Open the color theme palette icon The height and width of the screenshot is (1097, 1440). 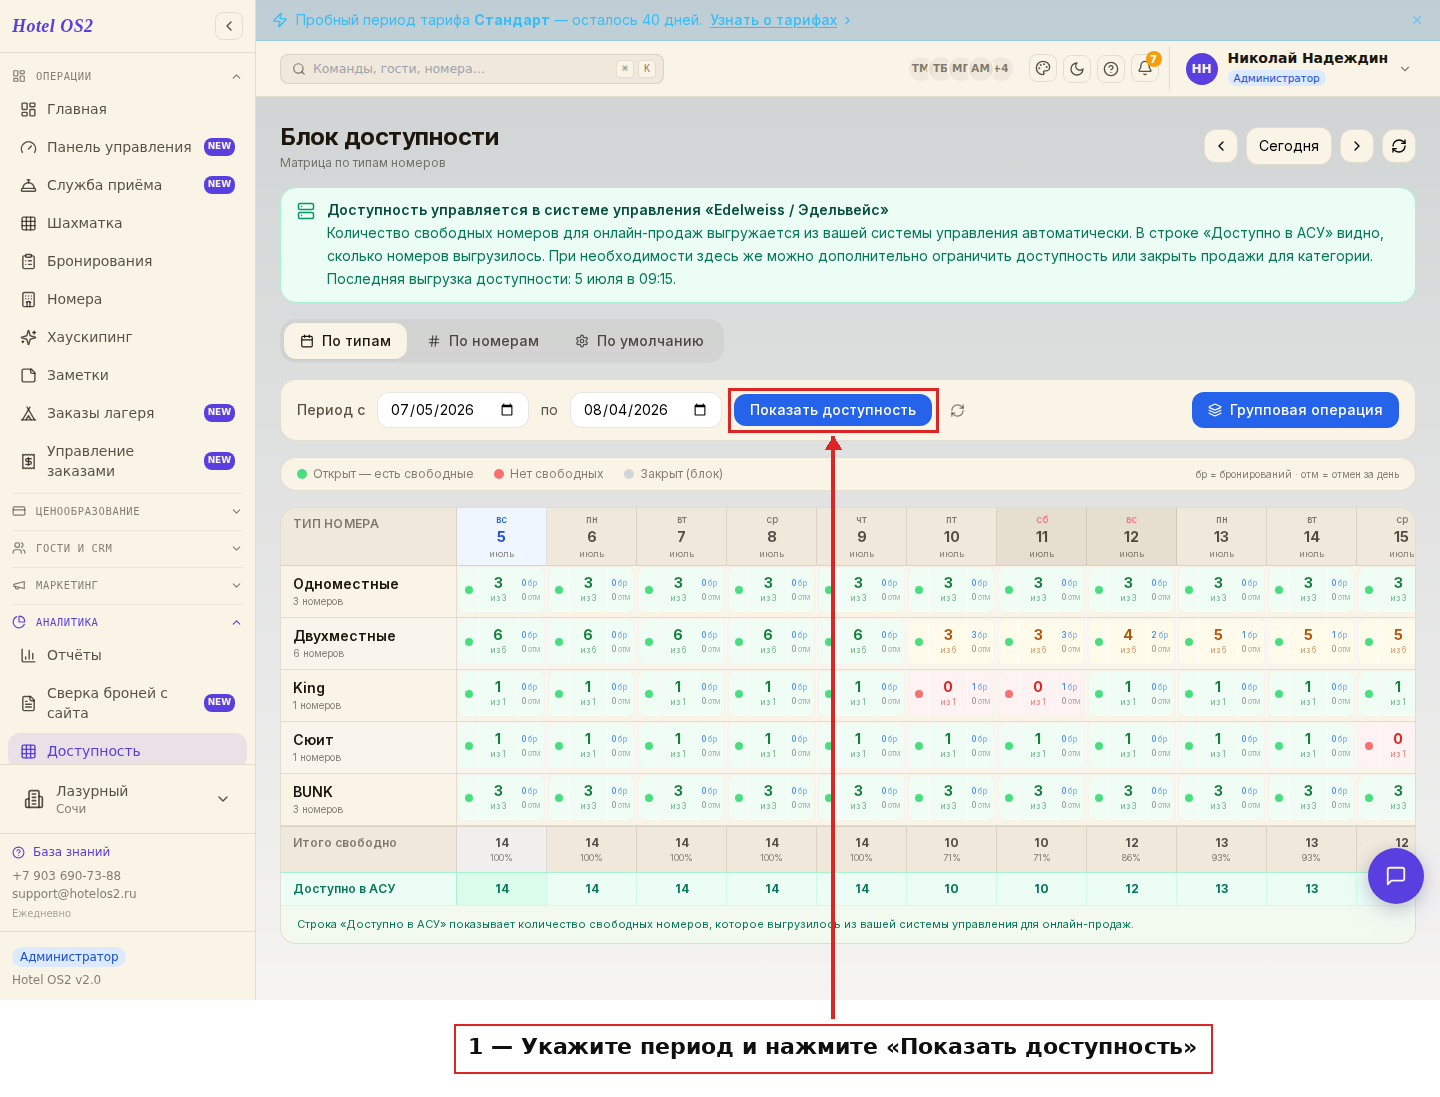click(x=1043, y=68)
